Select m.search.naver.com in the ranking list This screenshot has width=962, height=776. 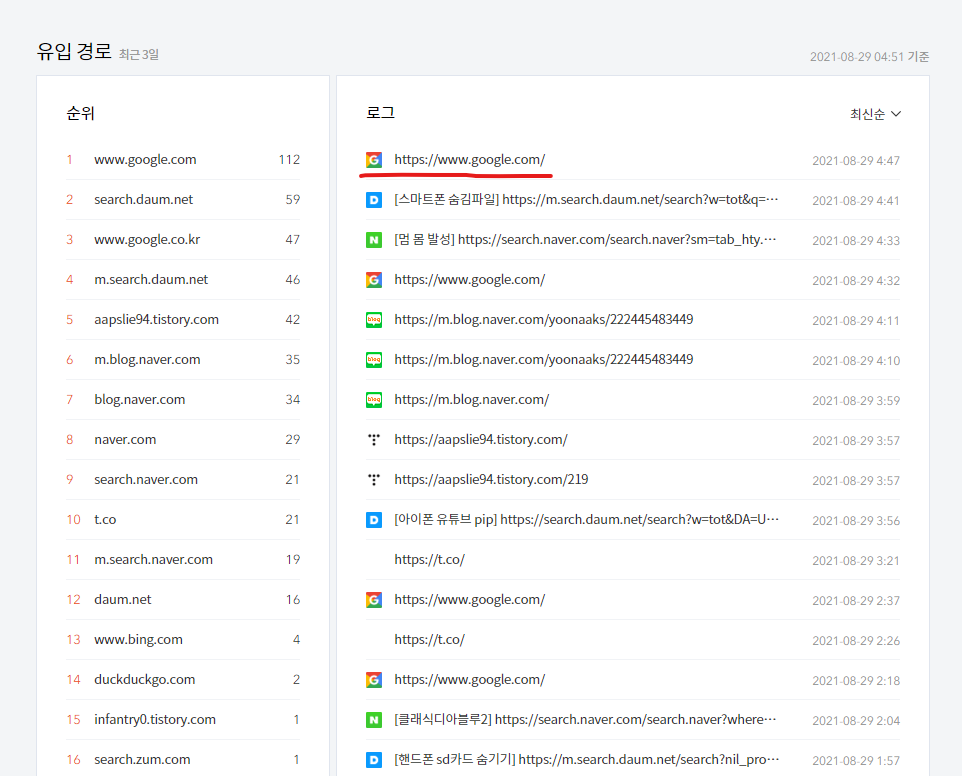click(x=153, y=559)
